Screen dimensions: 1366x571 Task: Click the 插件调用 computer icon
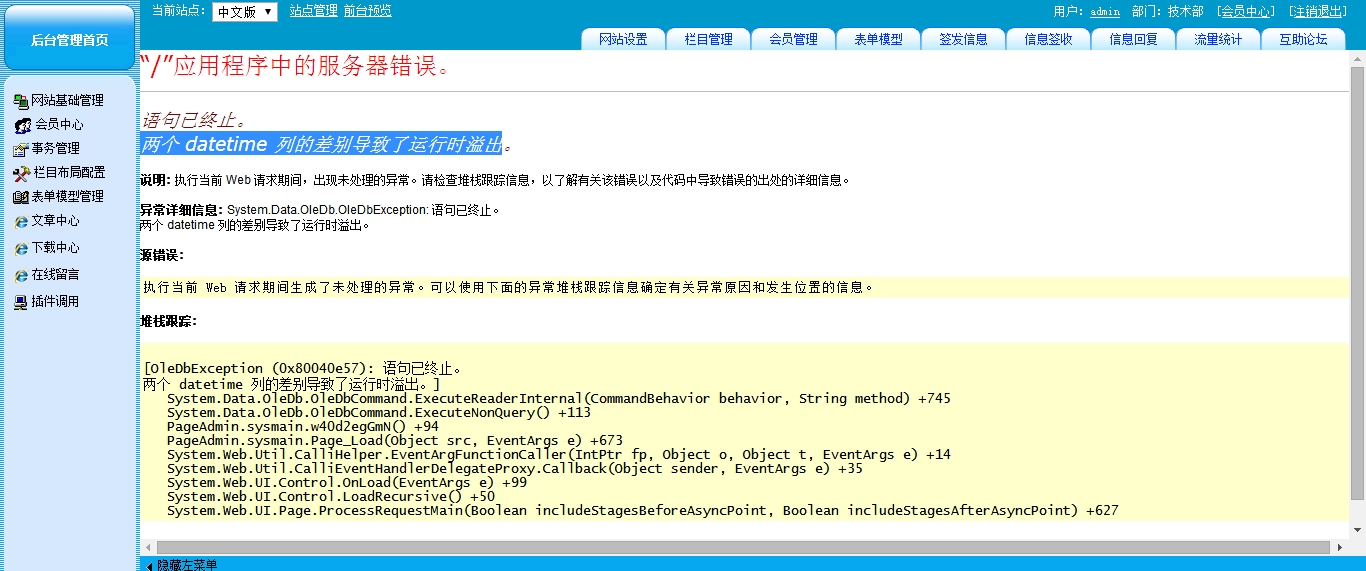pos(21,302)
